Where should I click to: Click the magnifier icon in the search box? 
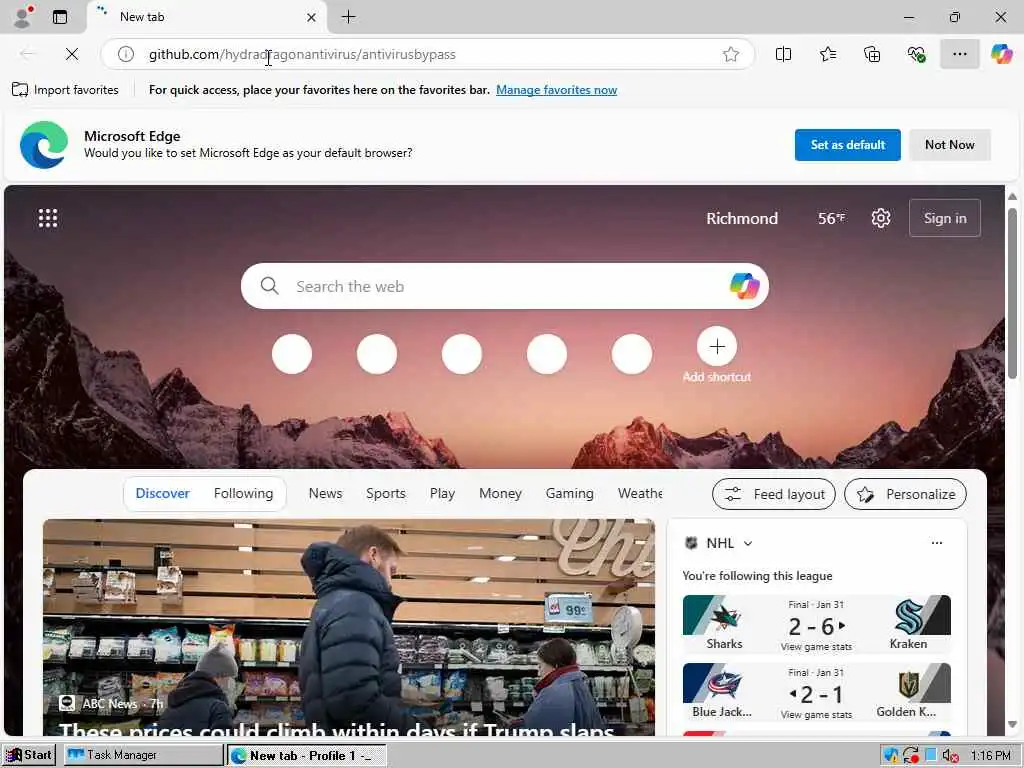(x=269, y=286)
